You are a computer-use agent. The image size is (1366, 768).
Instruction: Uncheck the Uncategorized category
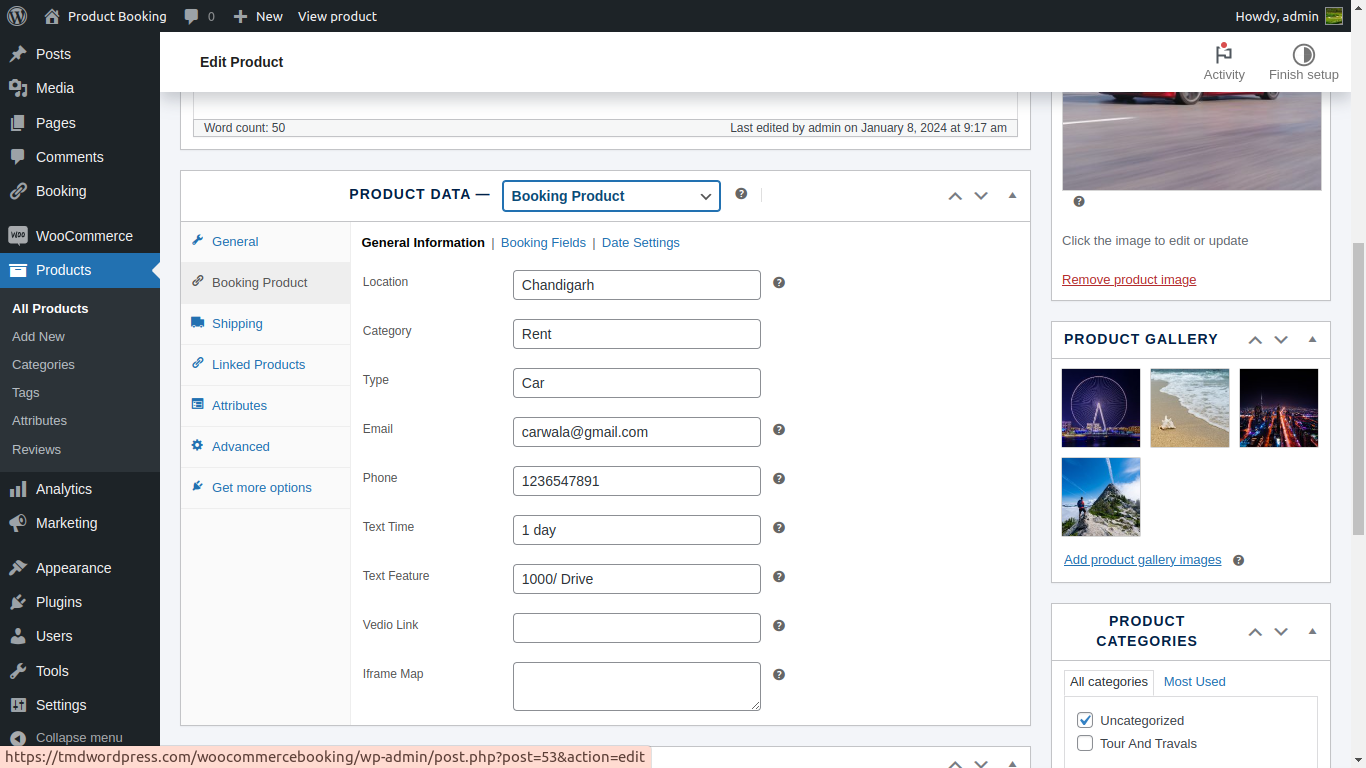[1085, 720]
